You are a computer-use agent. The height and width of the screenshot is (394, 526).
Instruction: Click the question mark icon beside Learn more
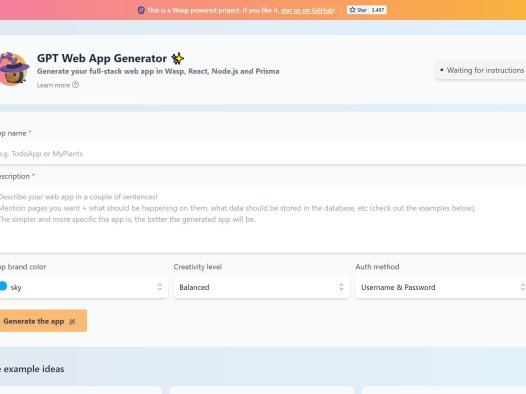(75, 85)
